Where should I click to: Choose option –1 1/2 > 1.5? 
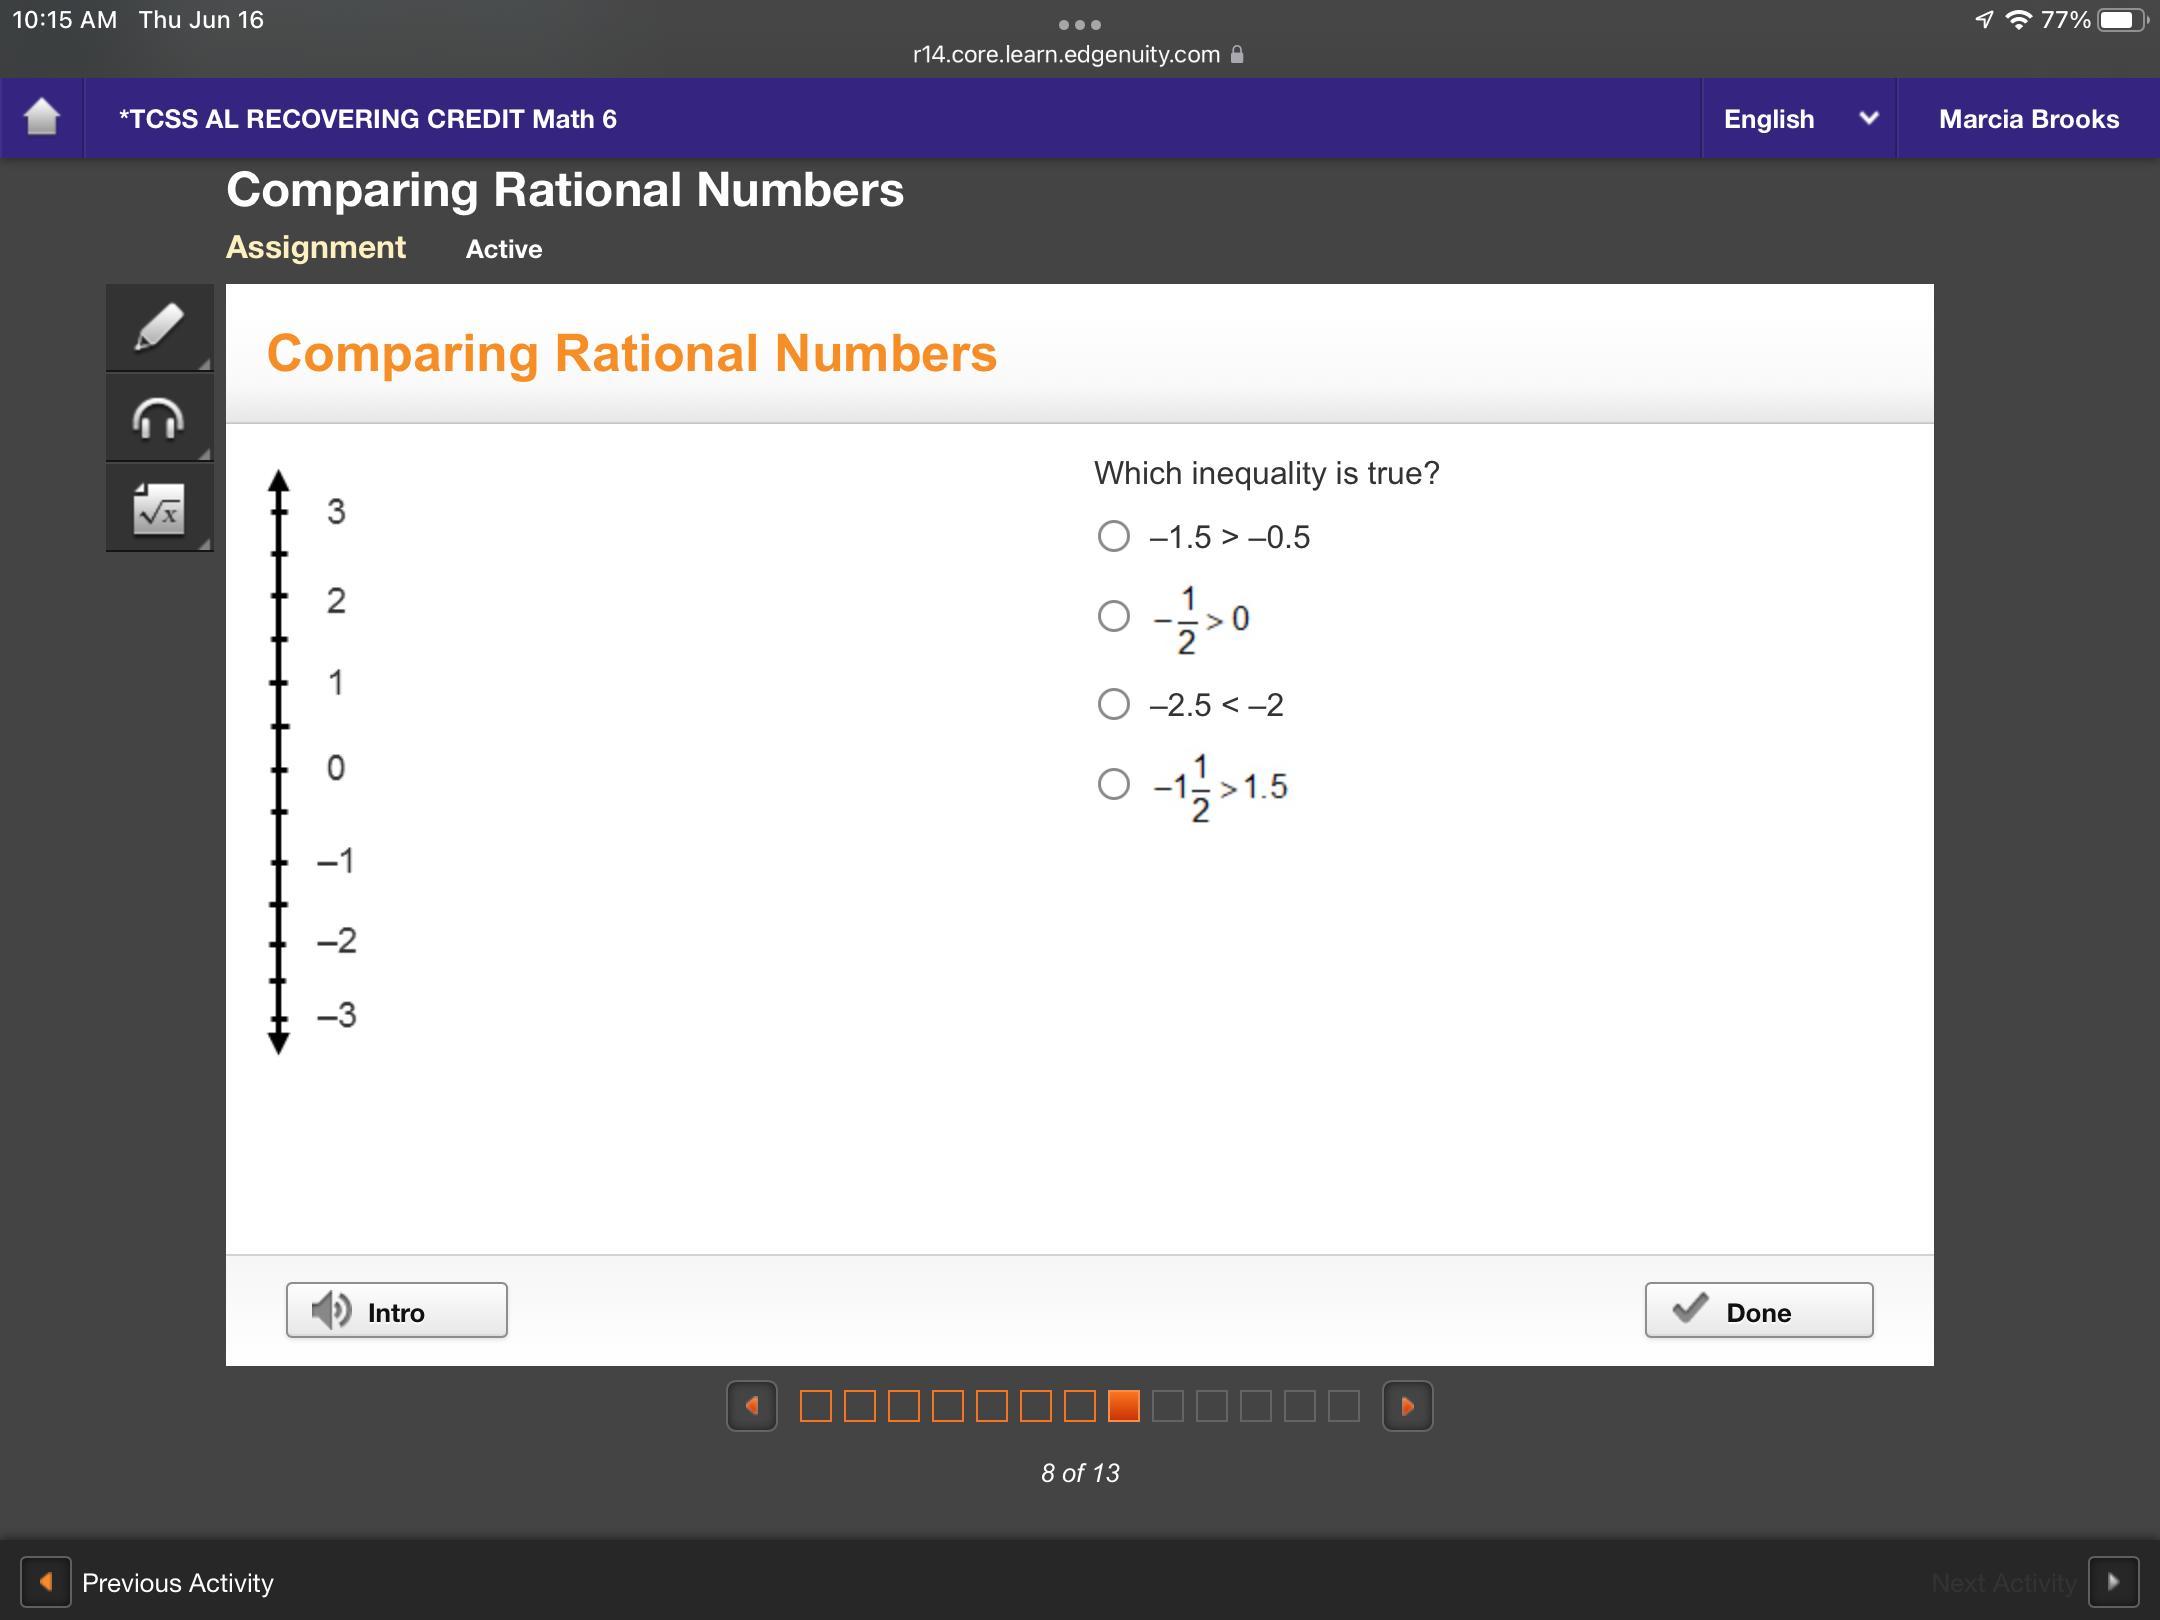(1113, 784)
